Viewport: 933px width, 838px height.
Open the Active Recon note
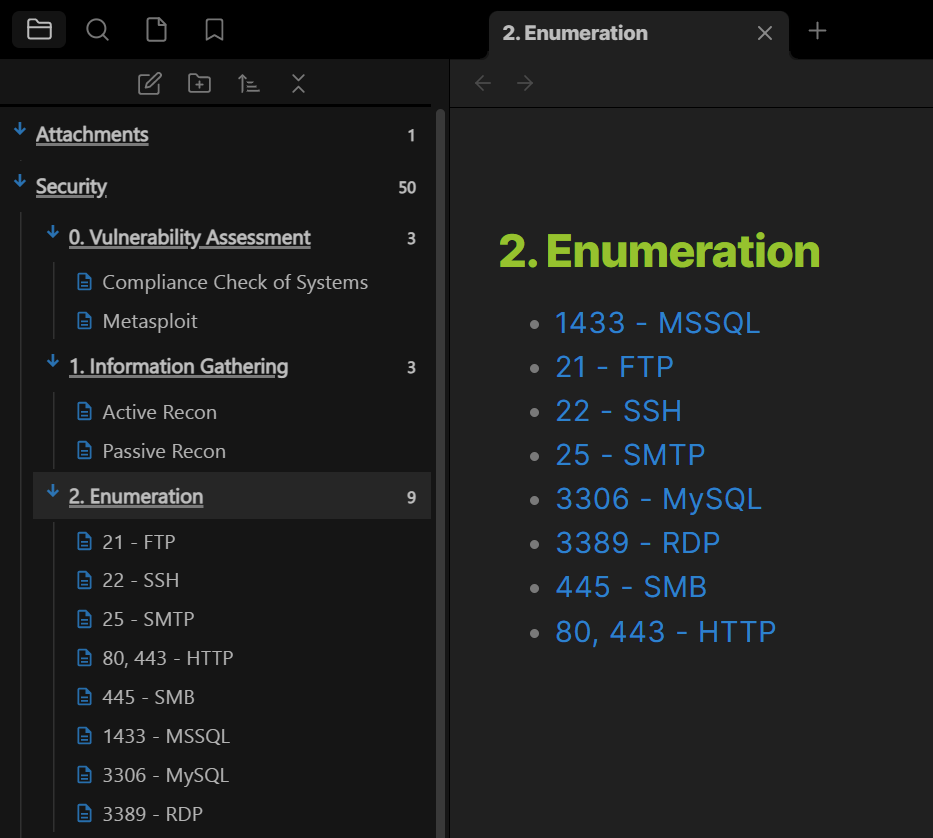159,412
